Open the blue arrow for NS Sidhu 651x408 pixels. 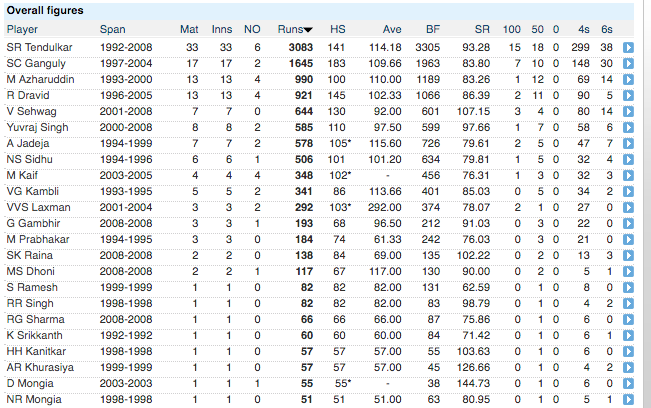628,159
